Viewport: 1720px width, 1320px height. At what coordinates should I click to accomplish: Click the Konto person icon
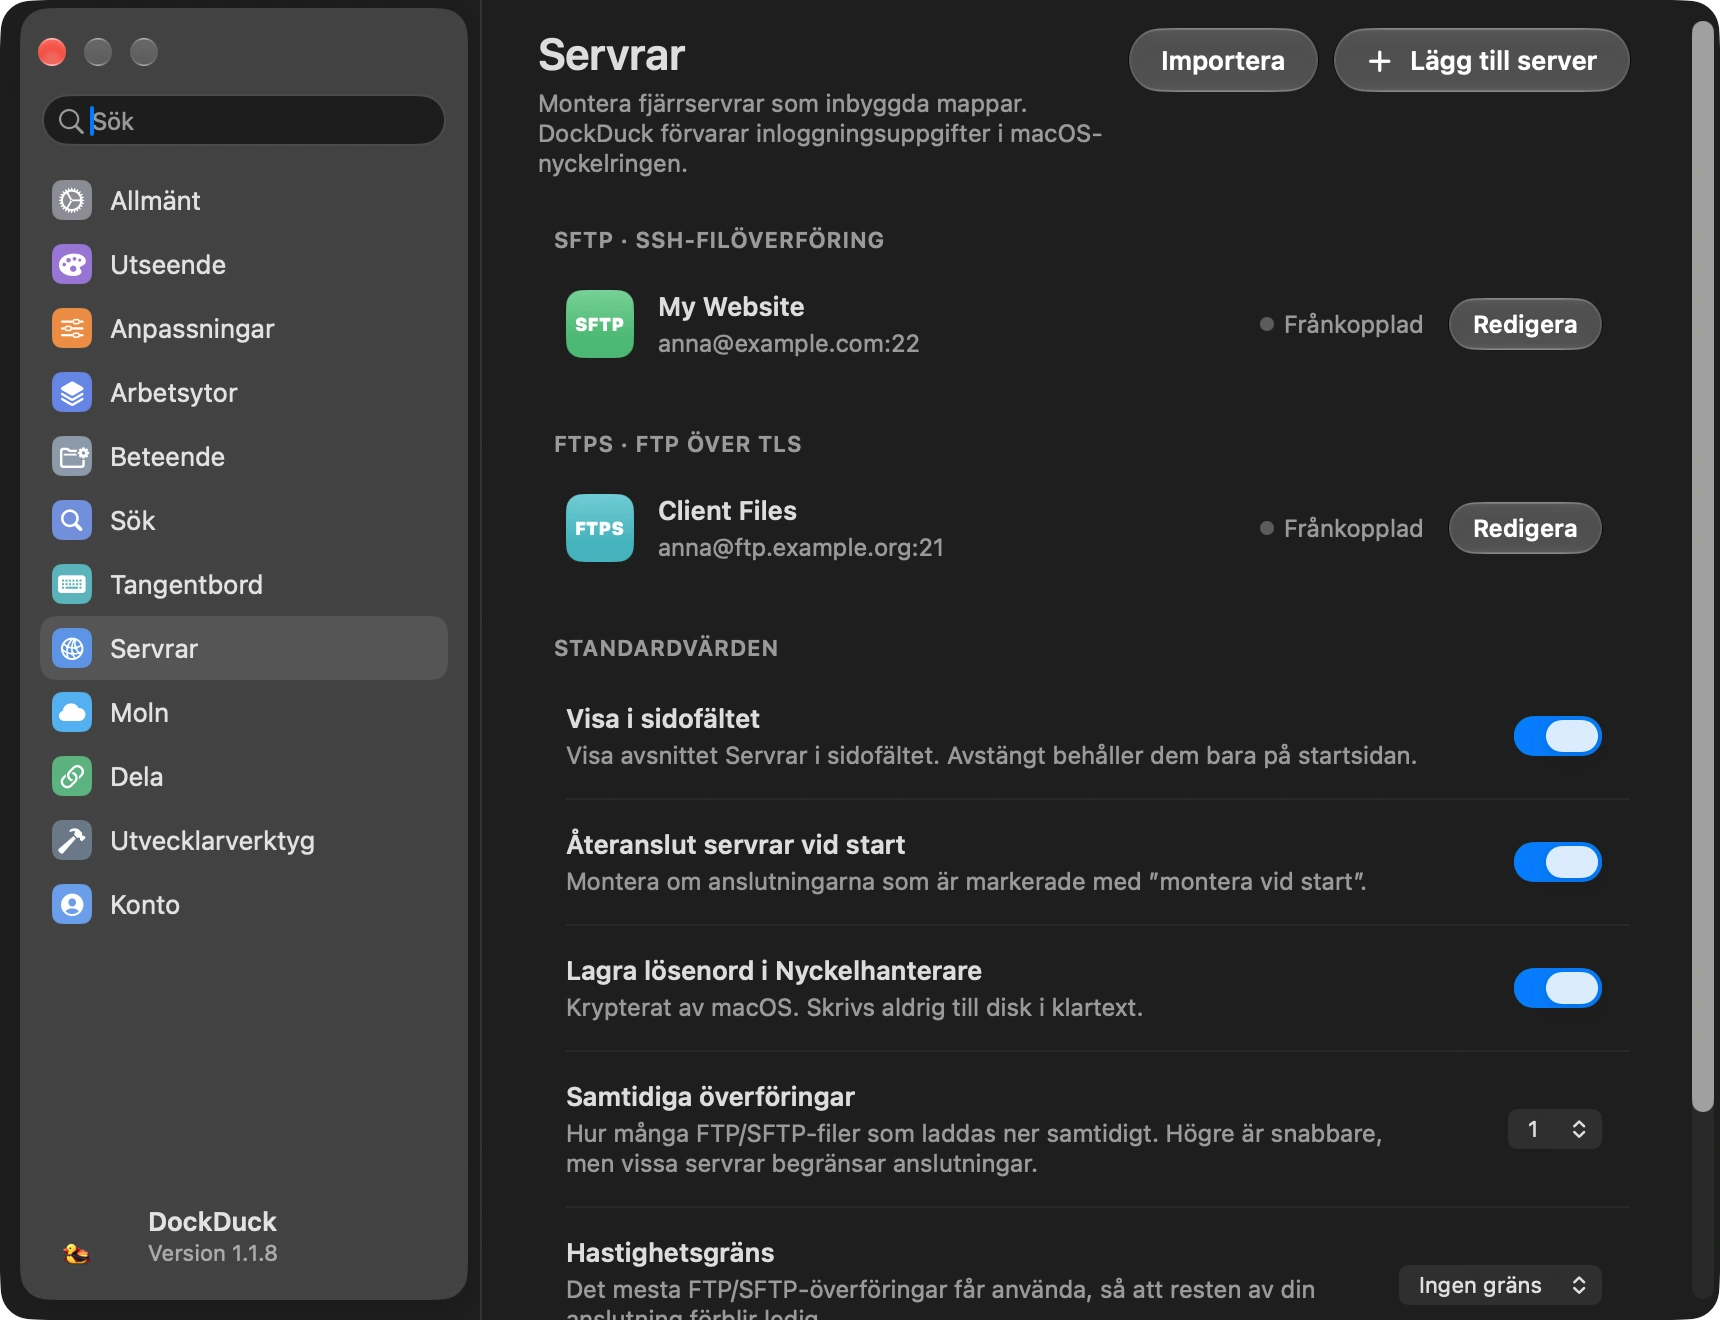[x=72, y=905]
